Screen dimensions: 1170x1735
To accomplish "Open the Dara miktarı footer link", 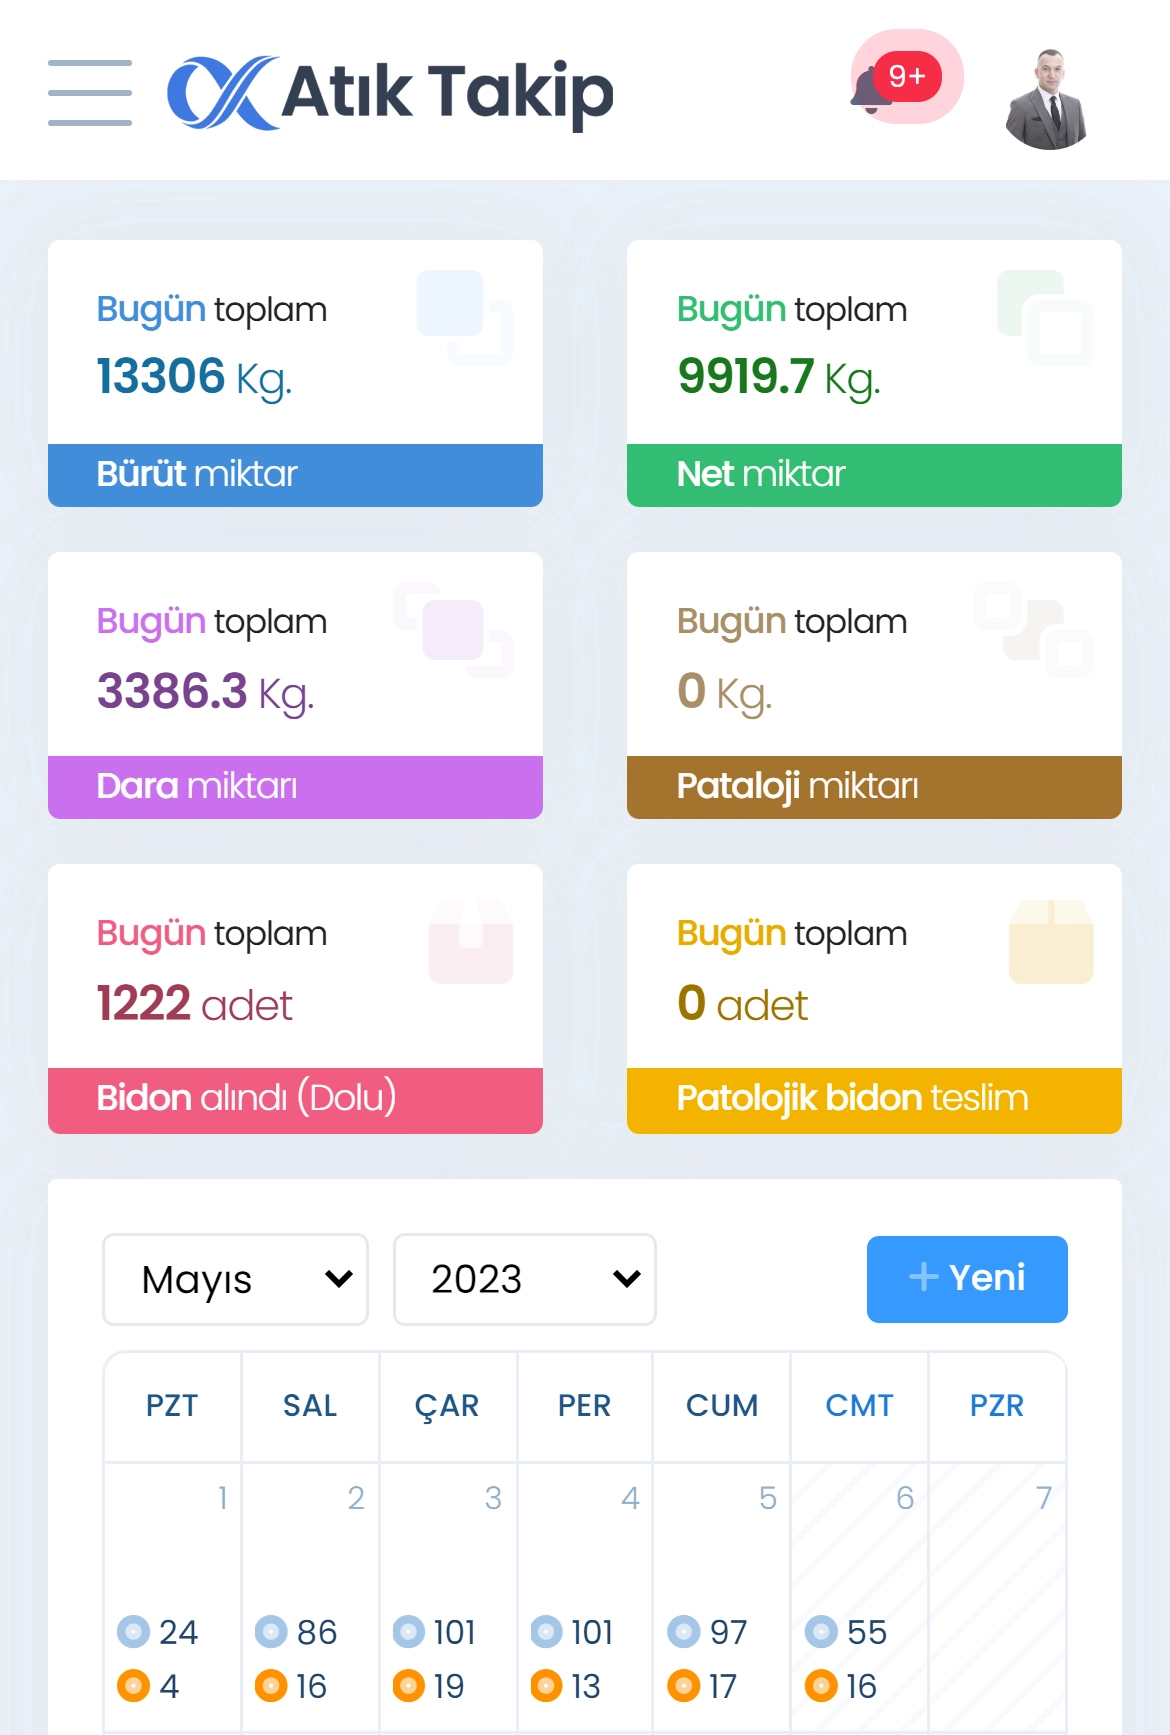I will pos(295,787).
